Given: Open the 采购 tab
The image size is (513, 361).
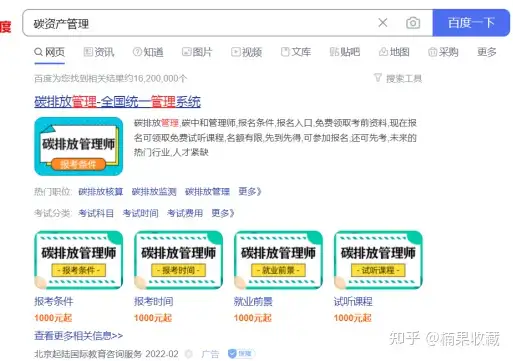Looking at the screenshot, I should coord(443,52).
